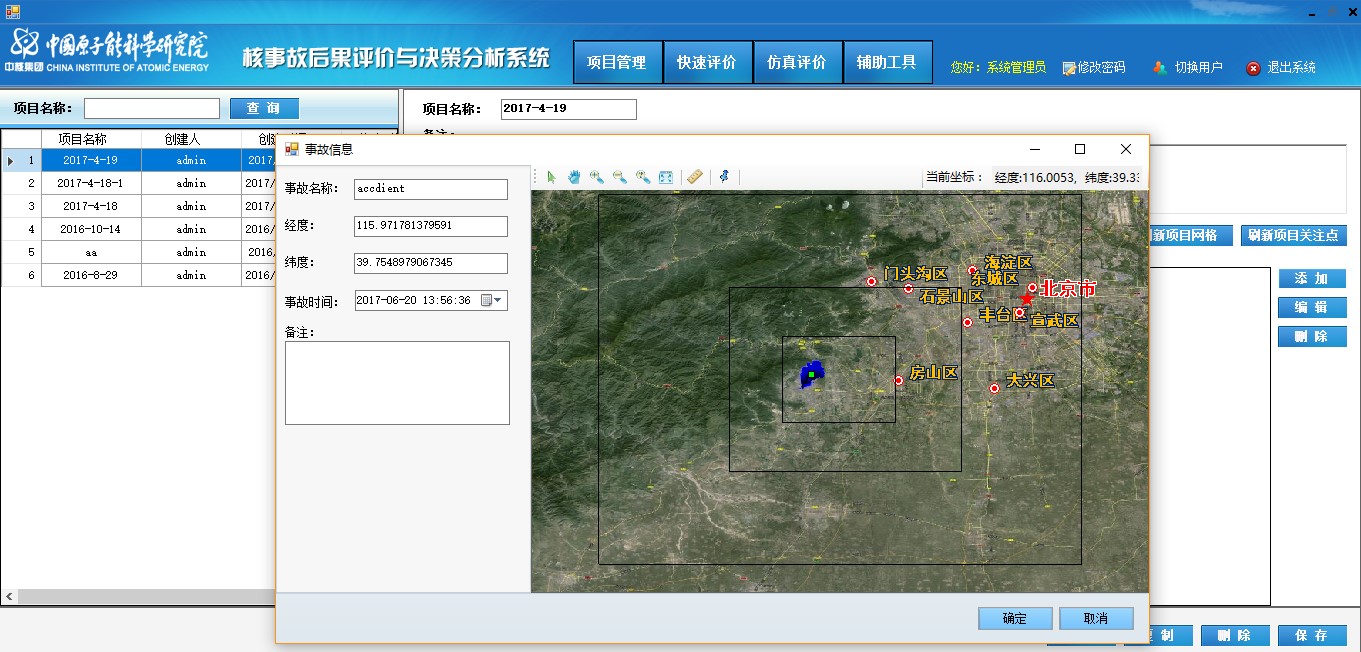
Task: Click the 查询 search button
Action: pyautogui.click(x=264, y=108)
